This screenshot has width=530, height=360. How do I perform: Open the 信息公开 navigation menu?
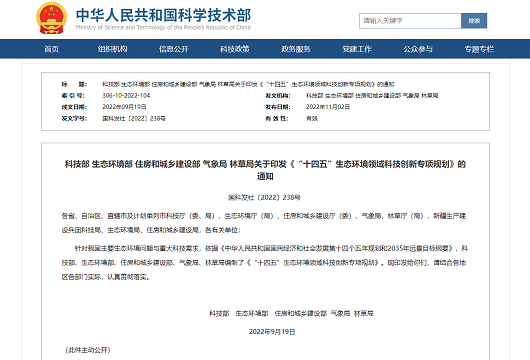click(174, 49)
